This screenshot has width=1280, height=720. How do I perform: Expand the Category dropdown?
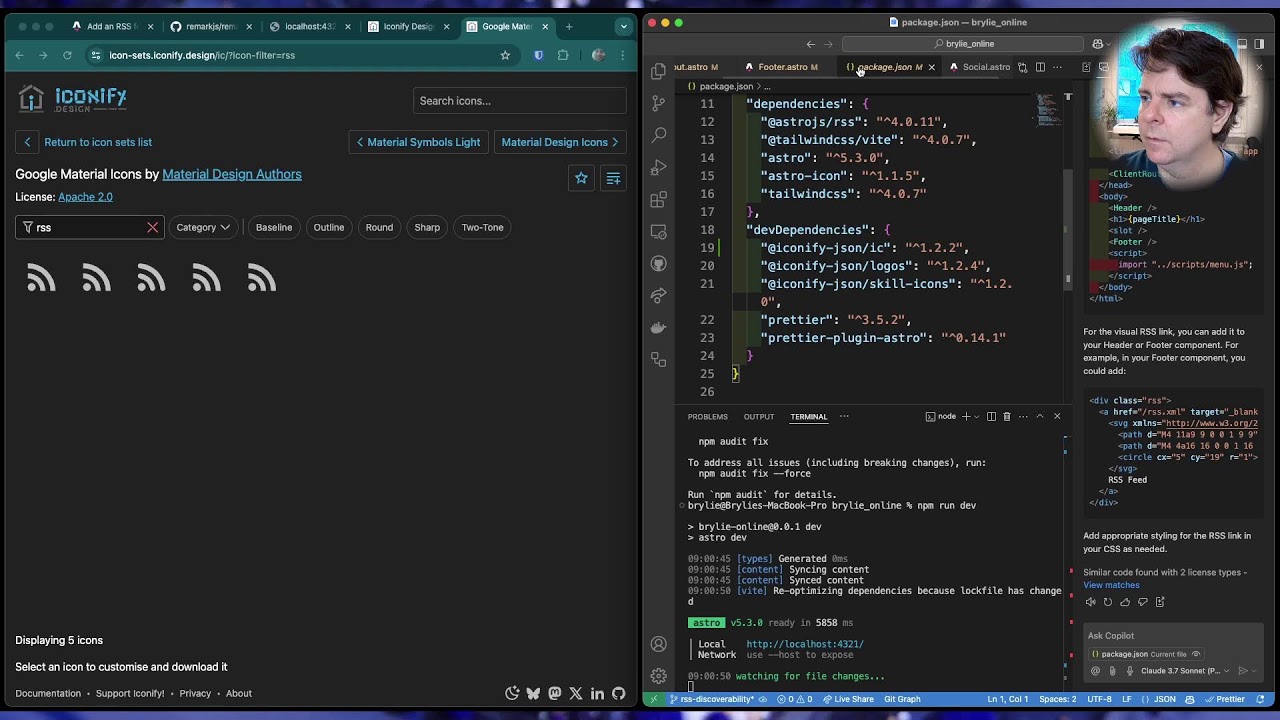(x=203, y=227)
